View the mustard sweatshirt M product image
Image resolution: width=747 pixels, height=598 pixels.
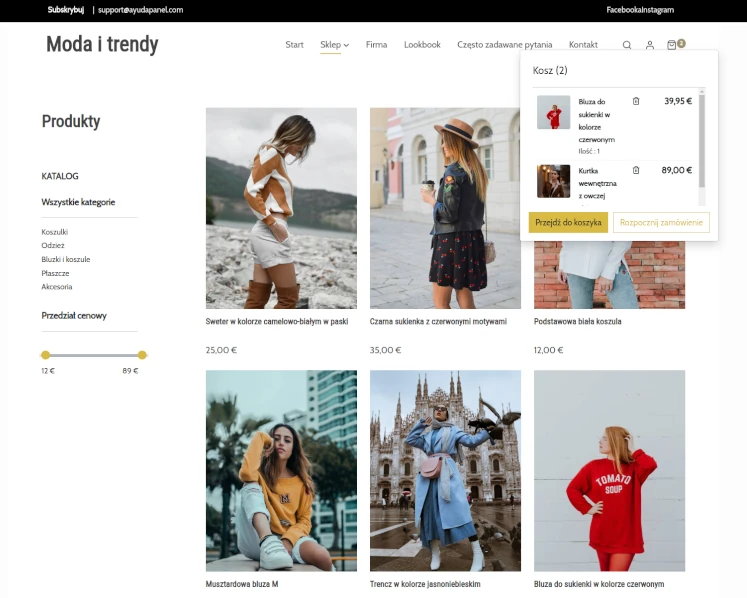pos(281,470)
